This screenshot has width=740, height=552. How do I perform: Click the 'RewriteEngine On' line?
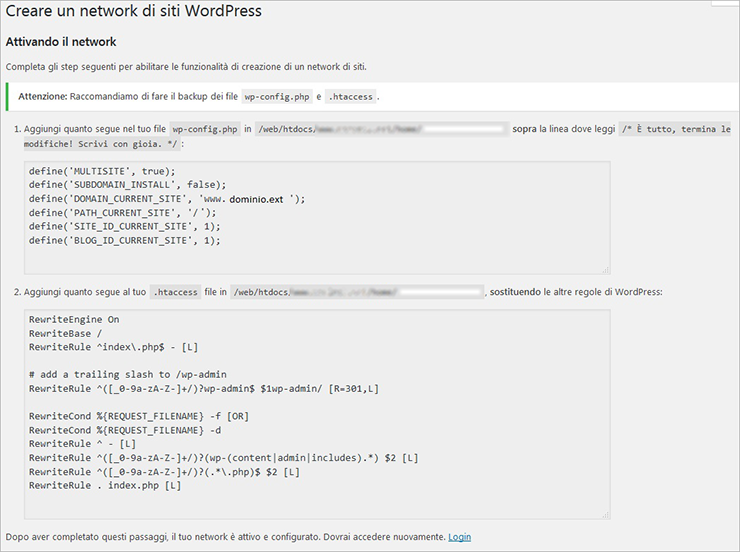[74, 319]
